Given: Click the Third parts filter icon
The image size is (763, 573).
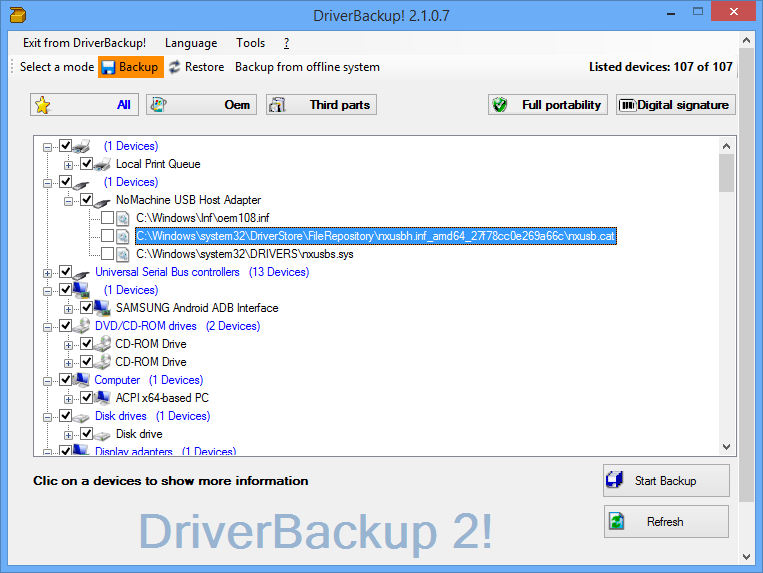Looking at the screenshot, I should tap(277, 105).
